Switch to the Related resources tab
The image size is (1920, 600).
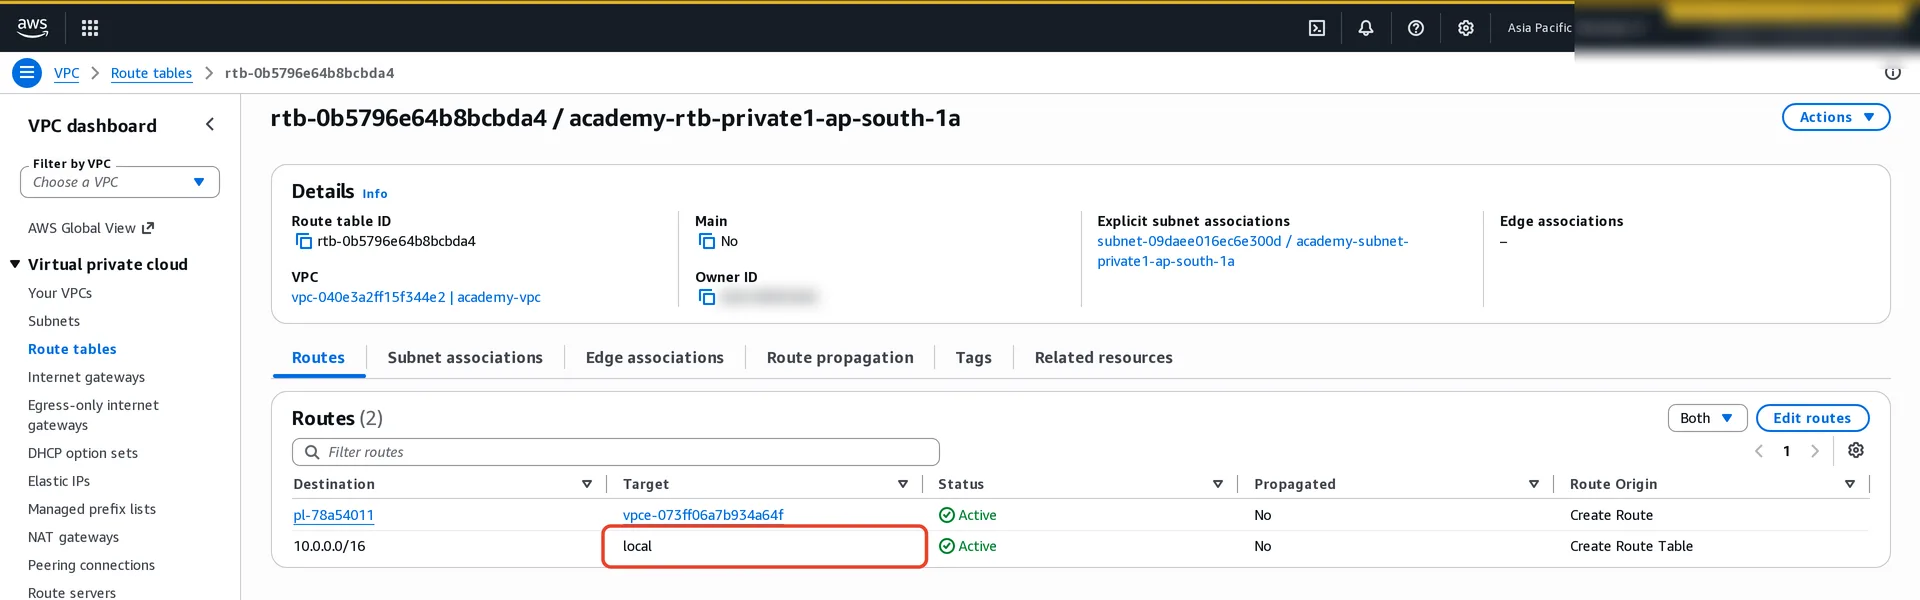point(1104,357)
